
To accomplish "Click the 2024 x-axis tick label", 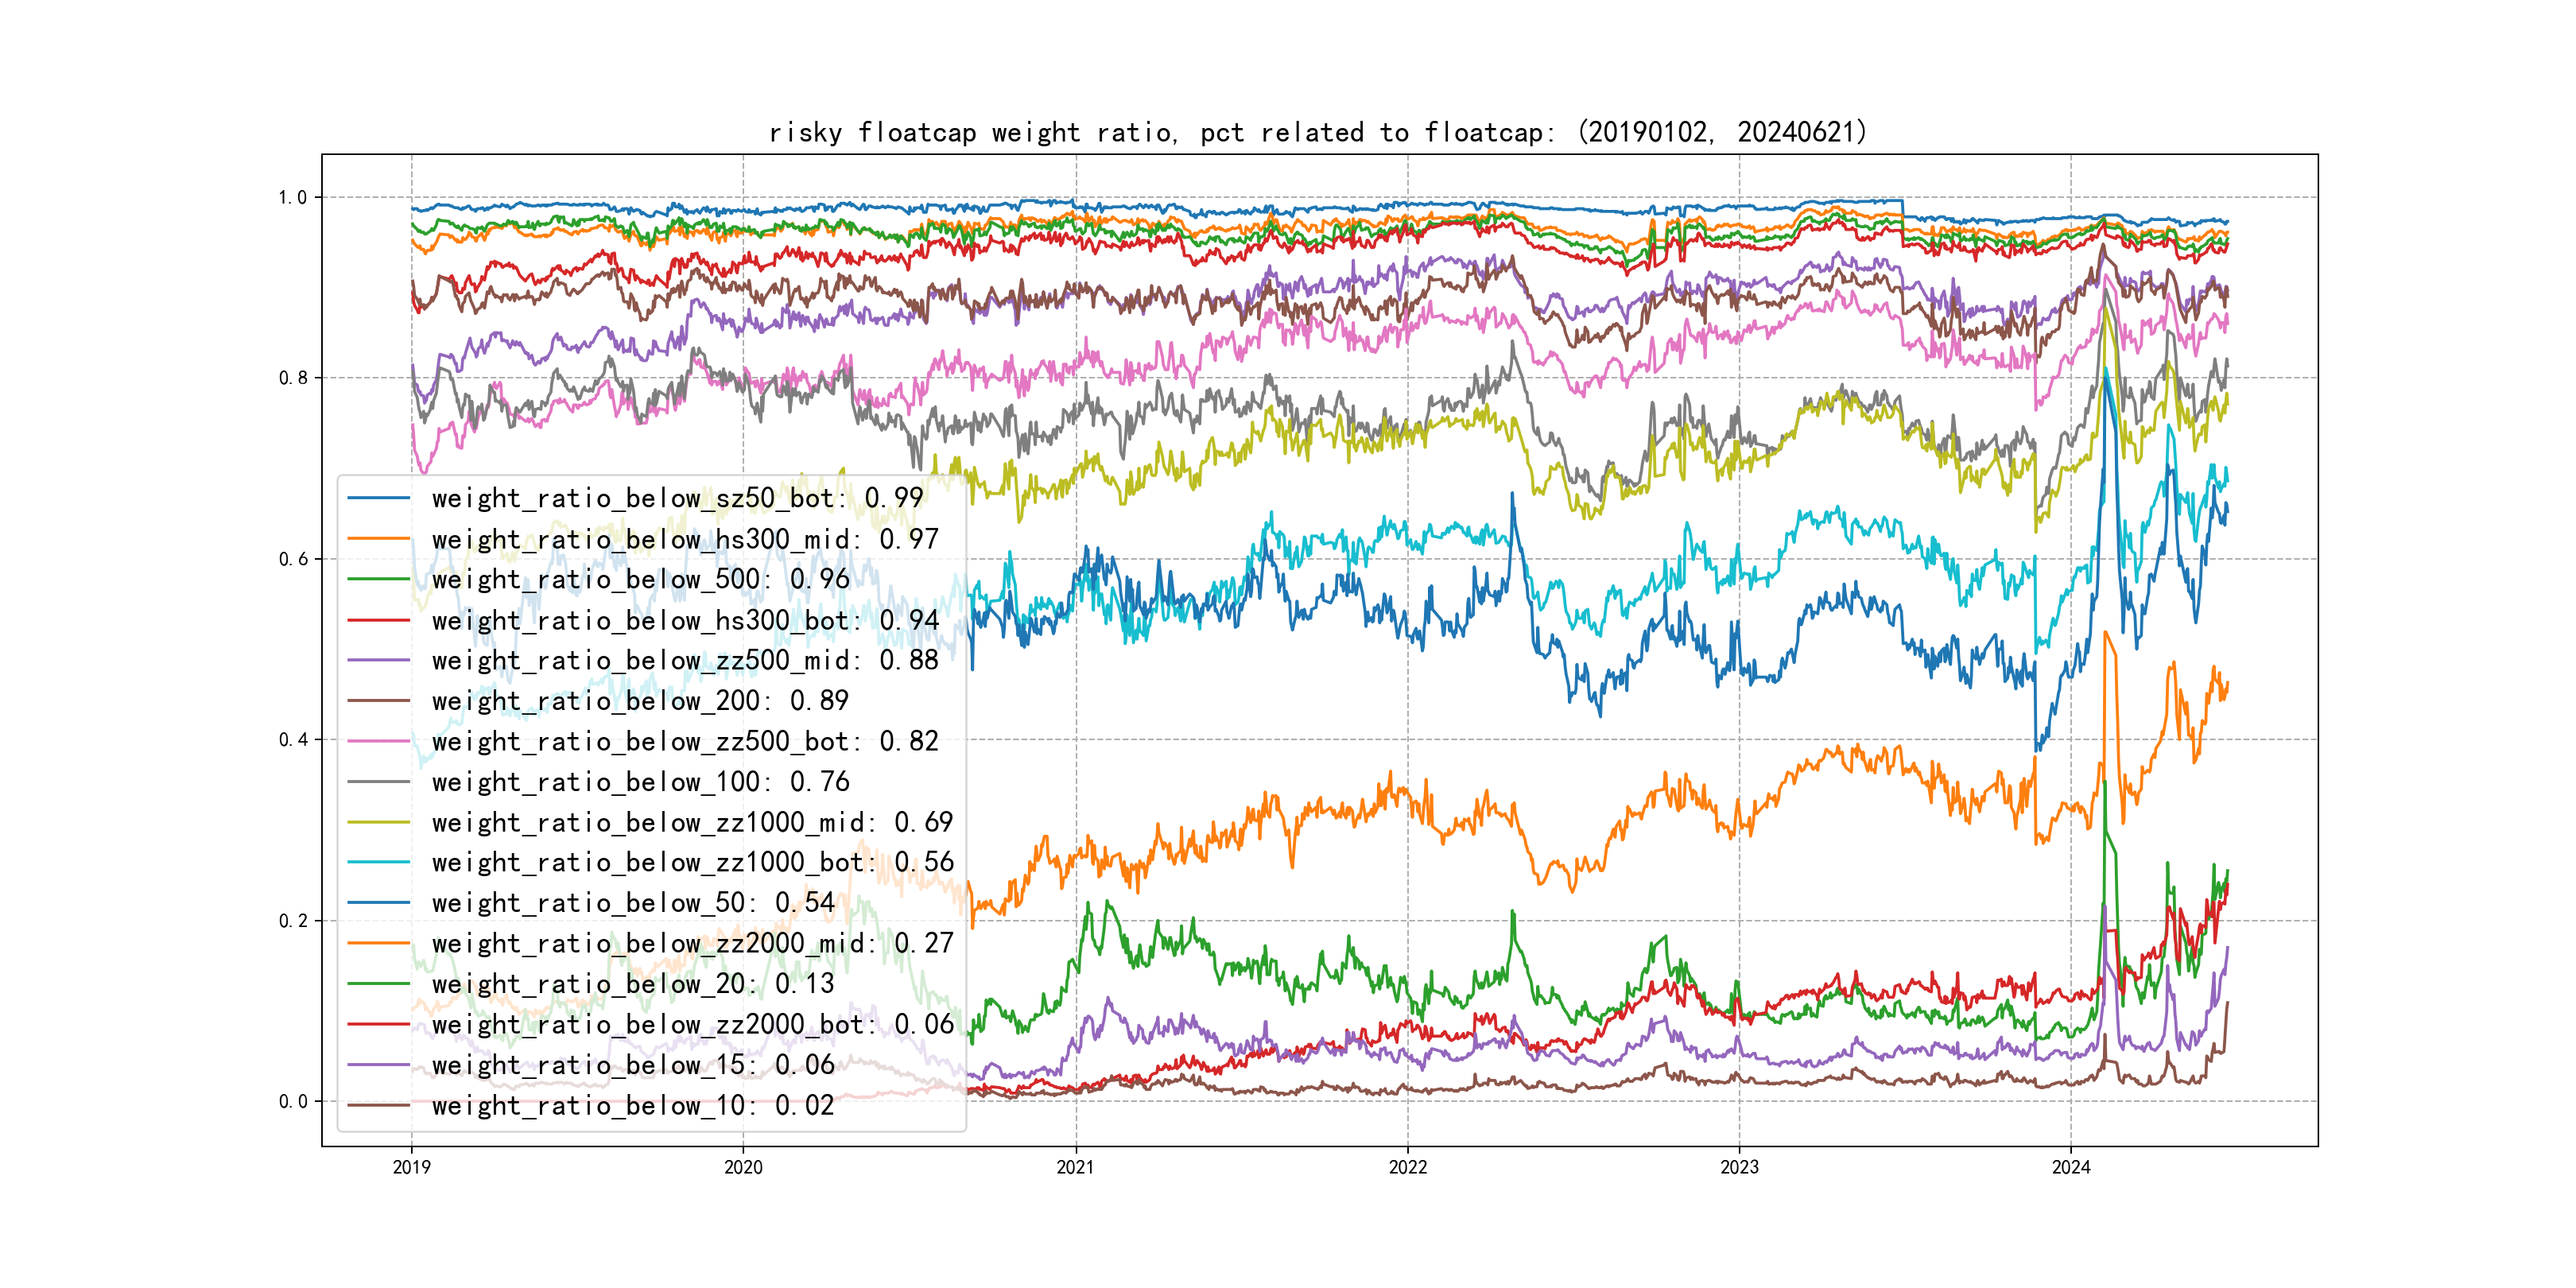I will click(x=2070, y=1167).
